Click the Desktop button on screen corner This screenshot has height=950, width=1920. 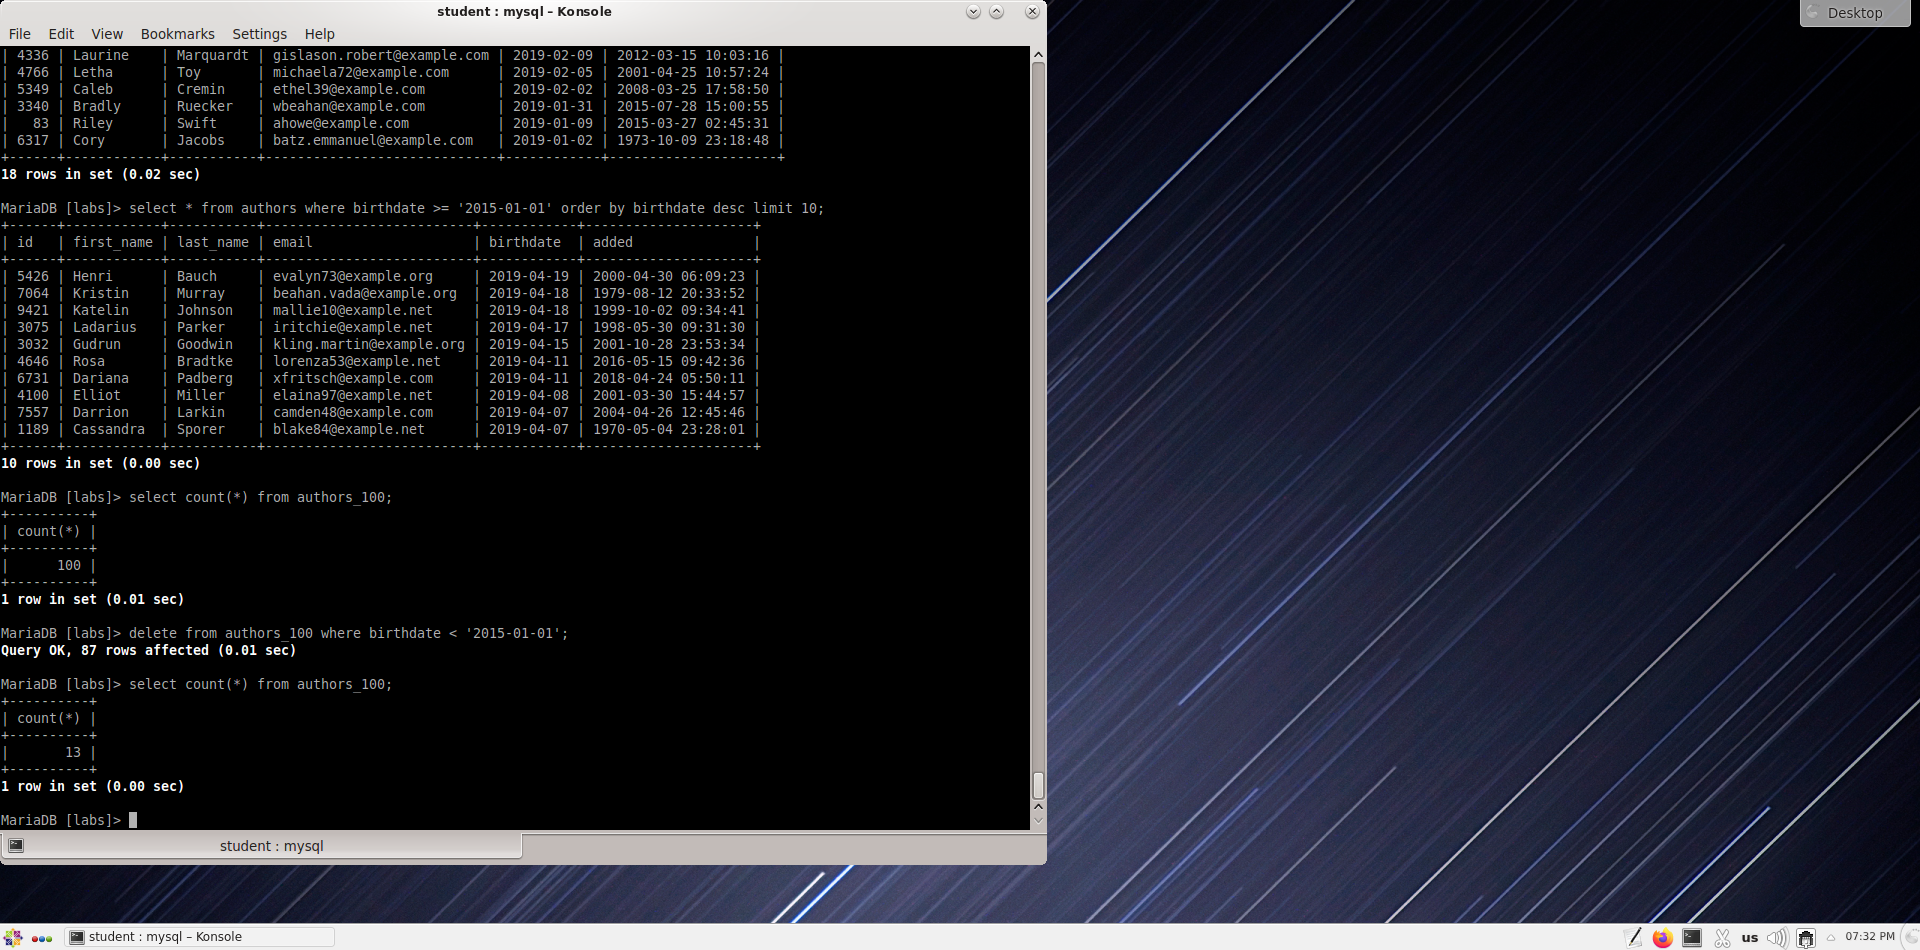pos(1855,13)
